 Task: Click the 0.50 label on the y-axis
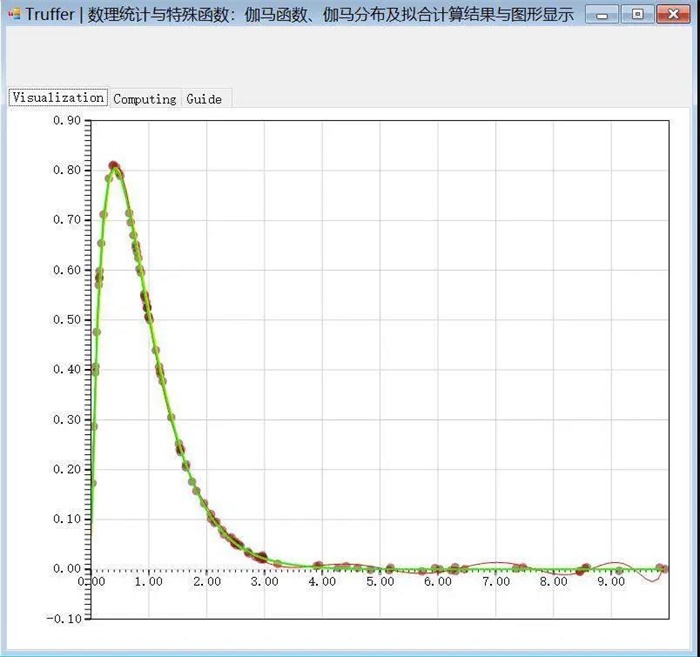[66, 320]
